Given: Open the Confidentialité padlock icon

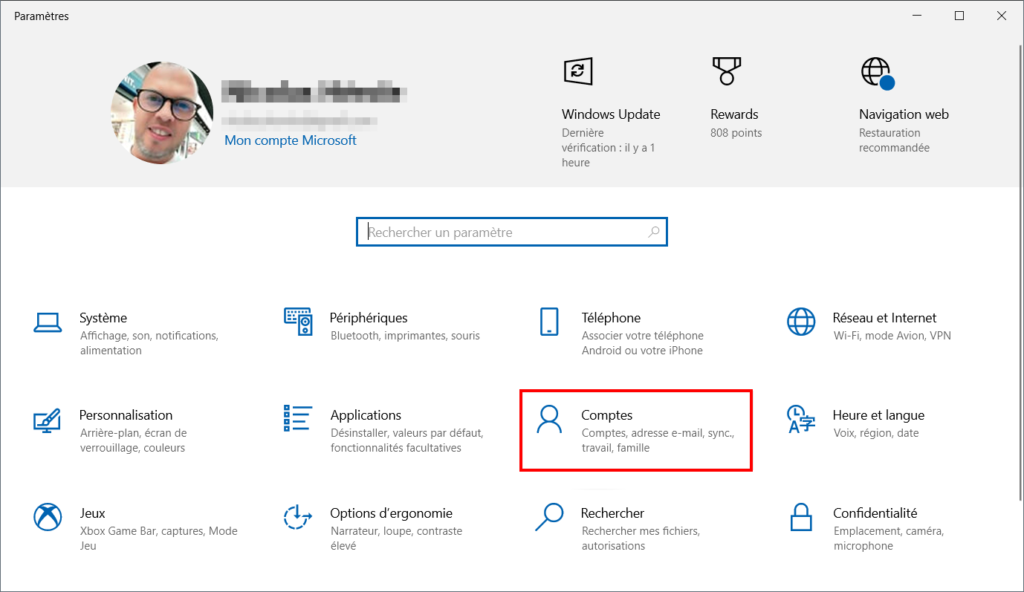Looking at the screenshot, I should click(801, 517).
